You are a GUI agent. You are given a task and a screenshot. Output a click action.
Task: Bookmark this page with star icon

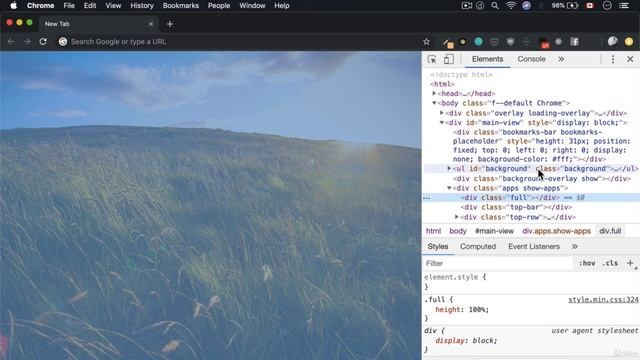pos(427,42)
